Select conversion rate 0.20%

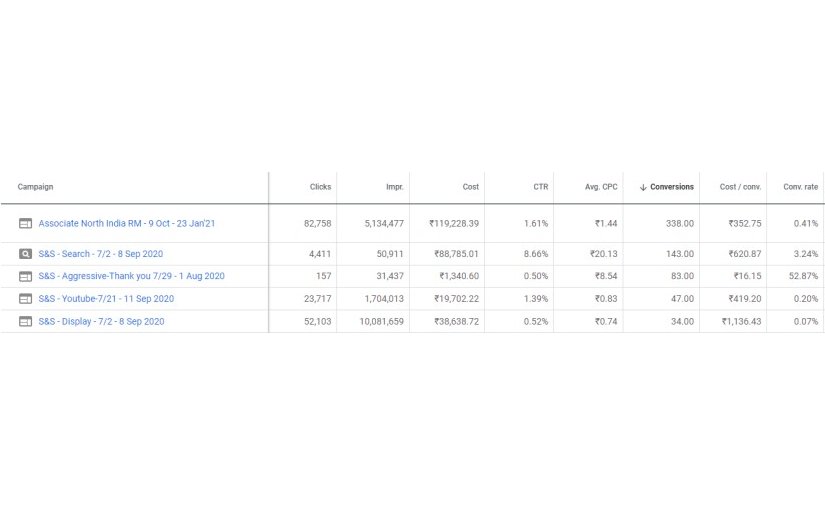click(806, 299)
